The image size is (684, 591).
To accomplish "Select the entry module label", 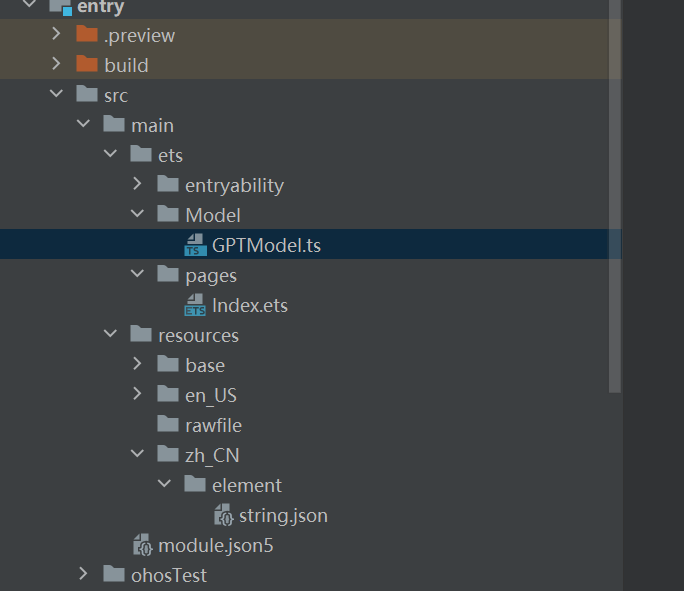I will [x=101, y=8].
